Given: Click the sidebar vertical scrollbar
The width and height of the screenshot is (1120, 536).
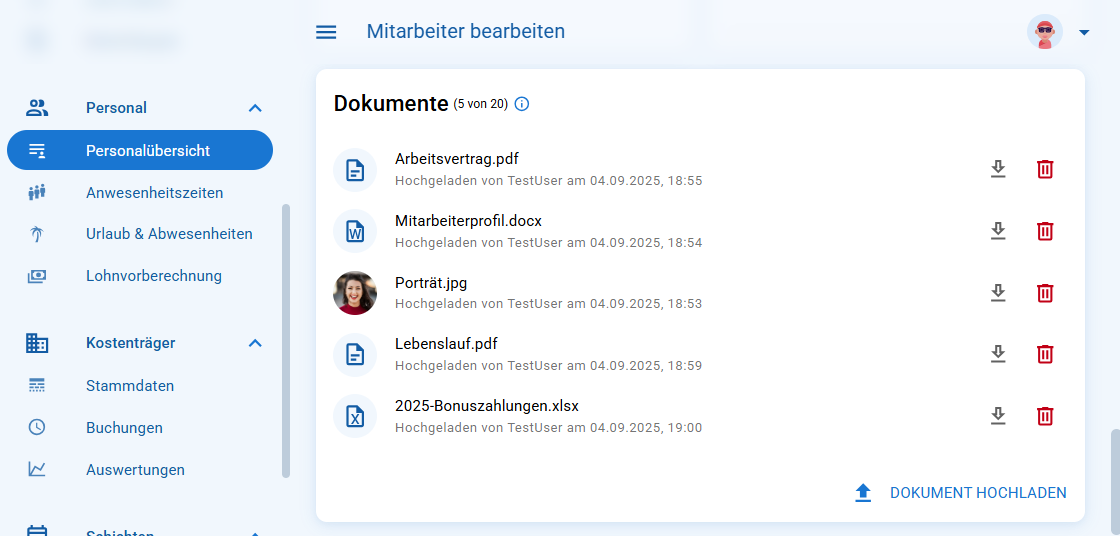Looking at the screenshot, I should (x=286, y=340).
